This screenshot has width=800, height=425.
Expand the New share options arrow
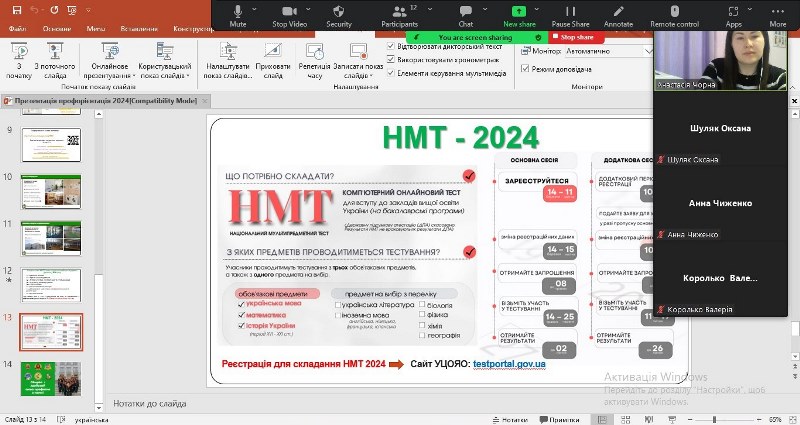point(536,9)
